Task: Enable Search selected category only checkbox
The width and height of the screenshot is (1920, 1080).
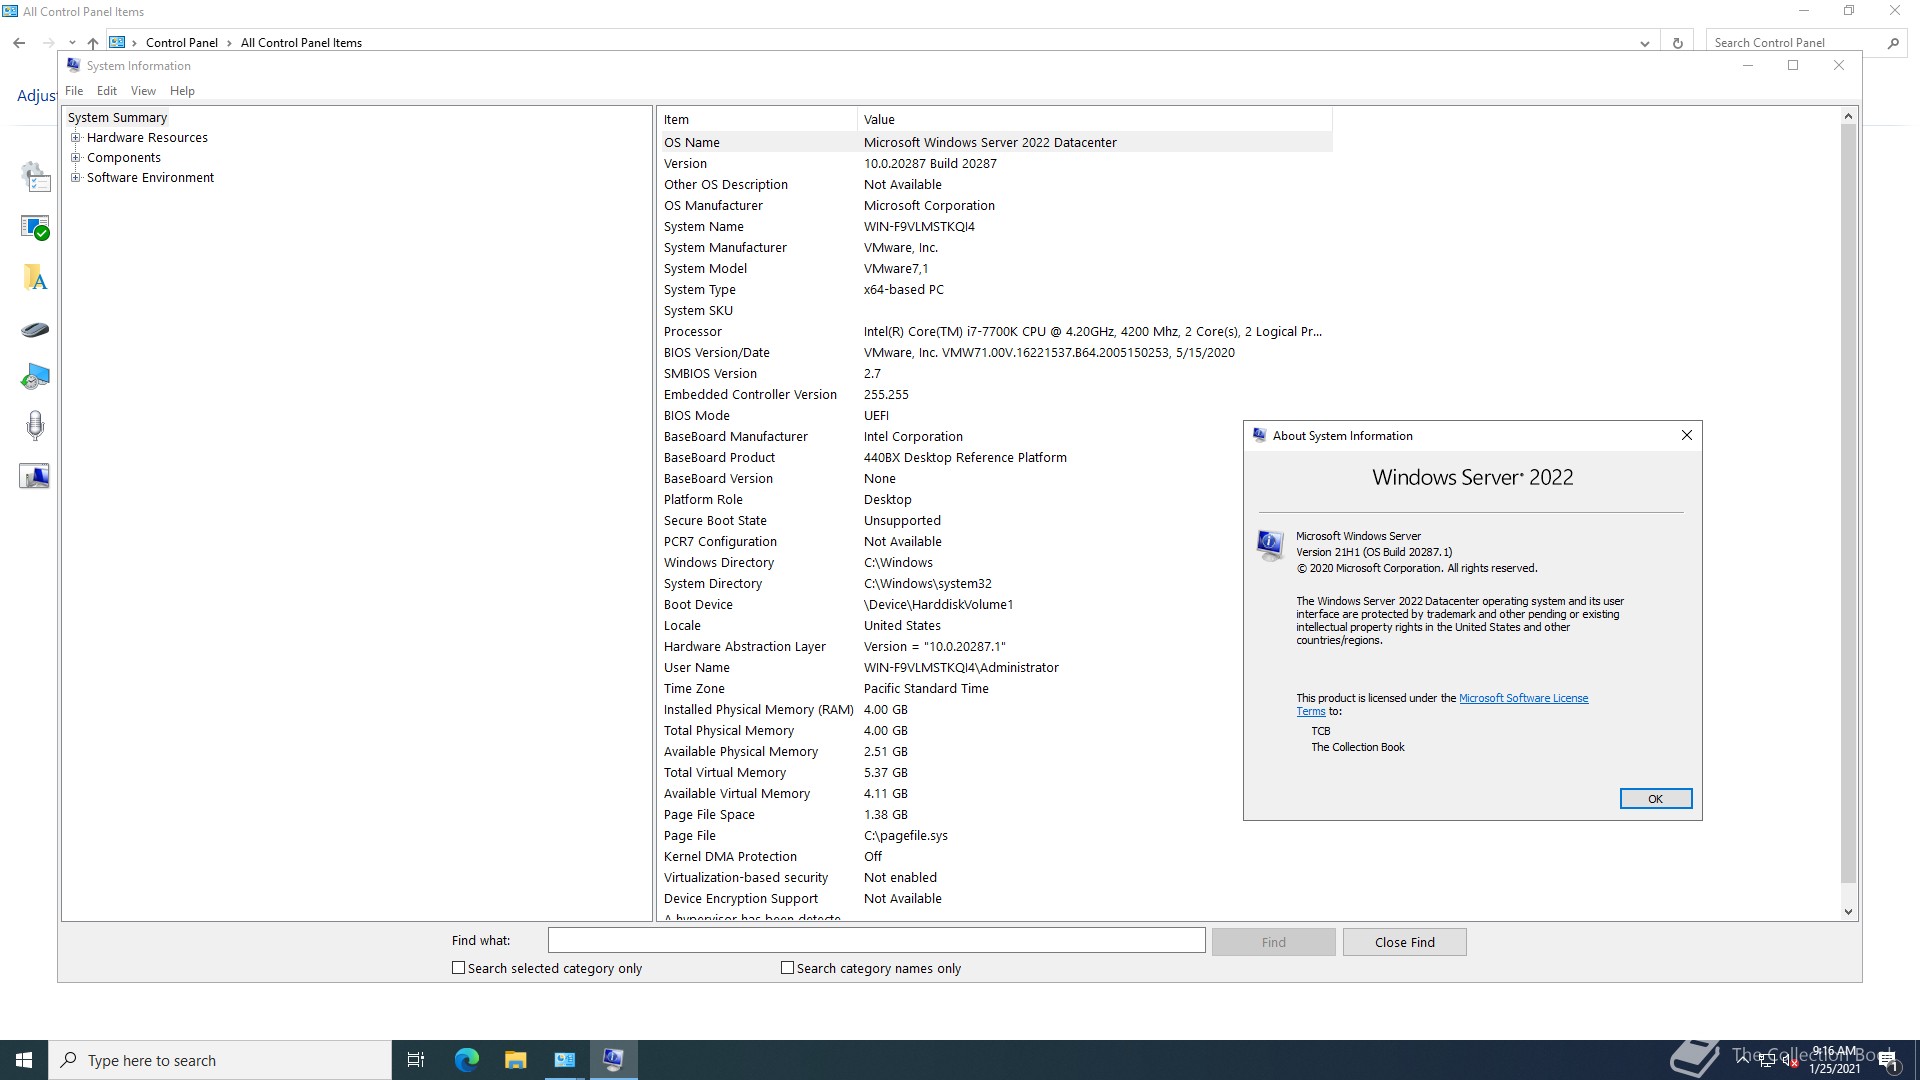Action: 459,968
